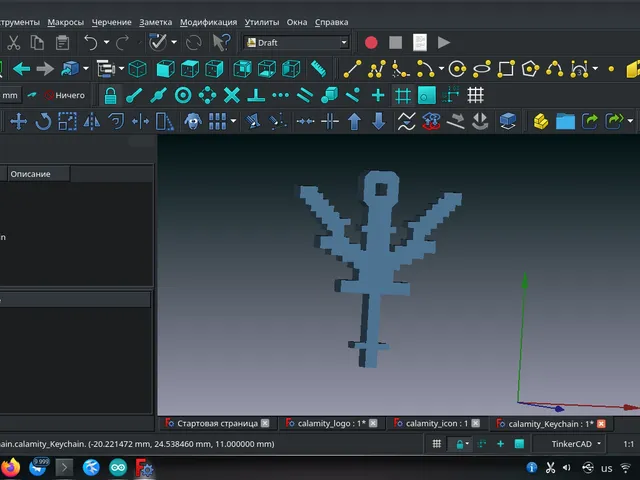Expand the Array tools dropdown arrow

pyautogui.click(x=233, y=121)
